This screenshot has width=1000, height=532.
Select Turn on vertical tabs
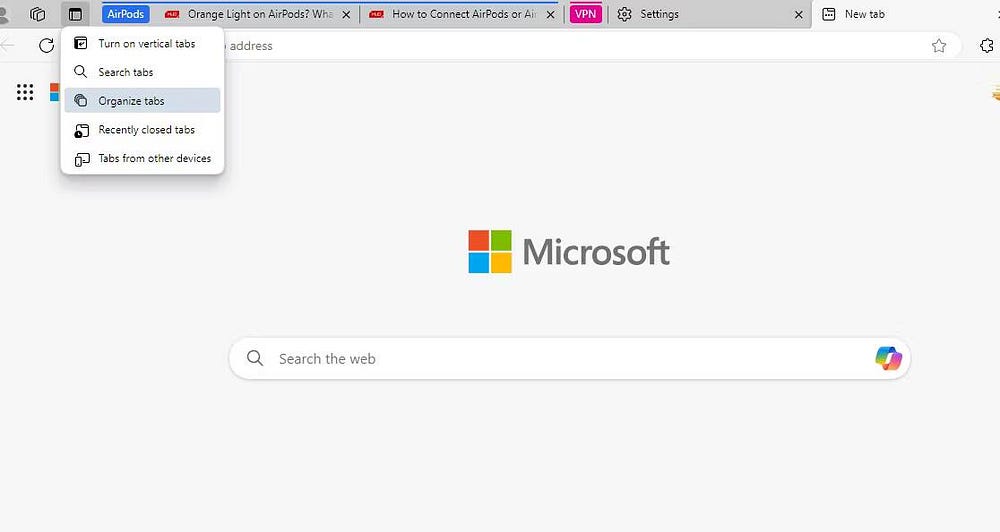click(x=142, y=43)
